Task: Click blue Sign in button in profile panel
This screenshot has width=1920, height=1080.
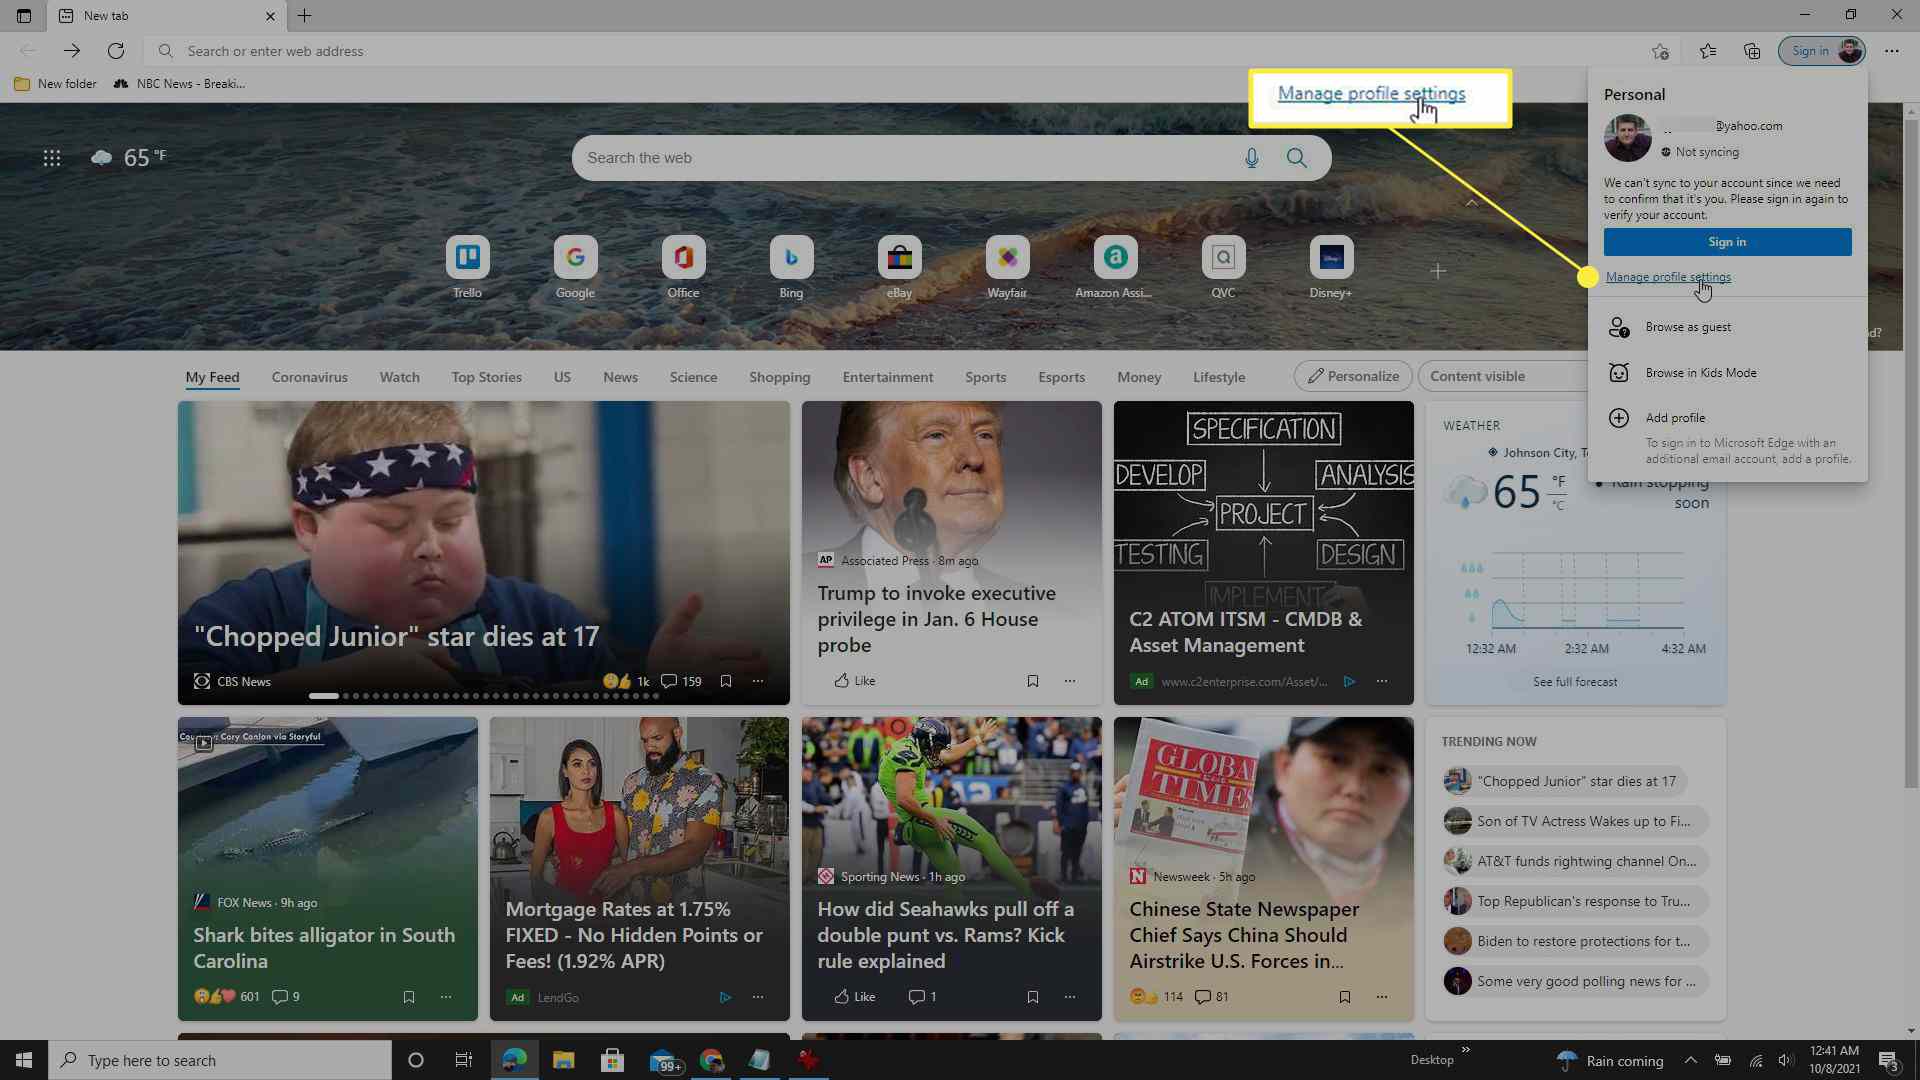Action: pyautogui.click(x=1727, y=242)
